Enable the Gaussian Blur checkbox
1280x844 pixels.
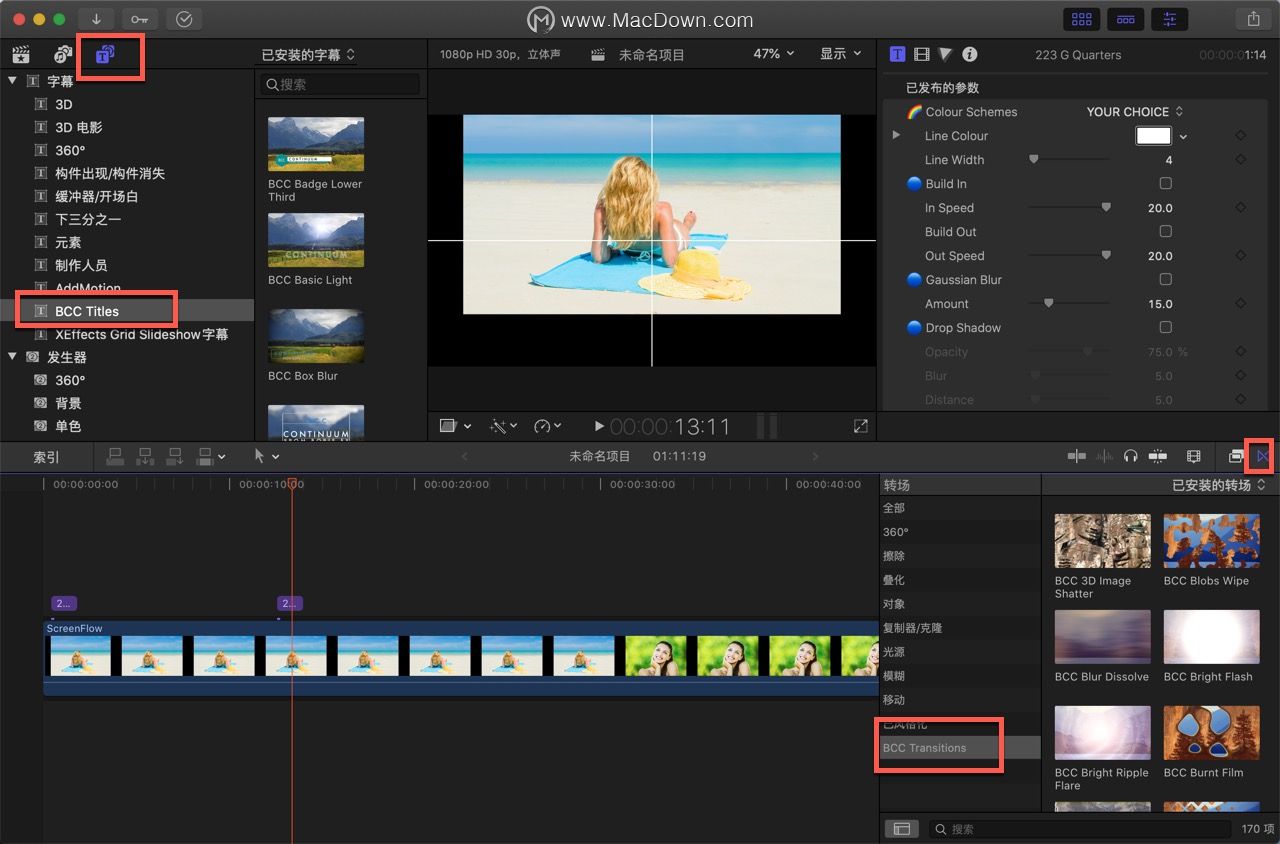[x=1165, y=280]
